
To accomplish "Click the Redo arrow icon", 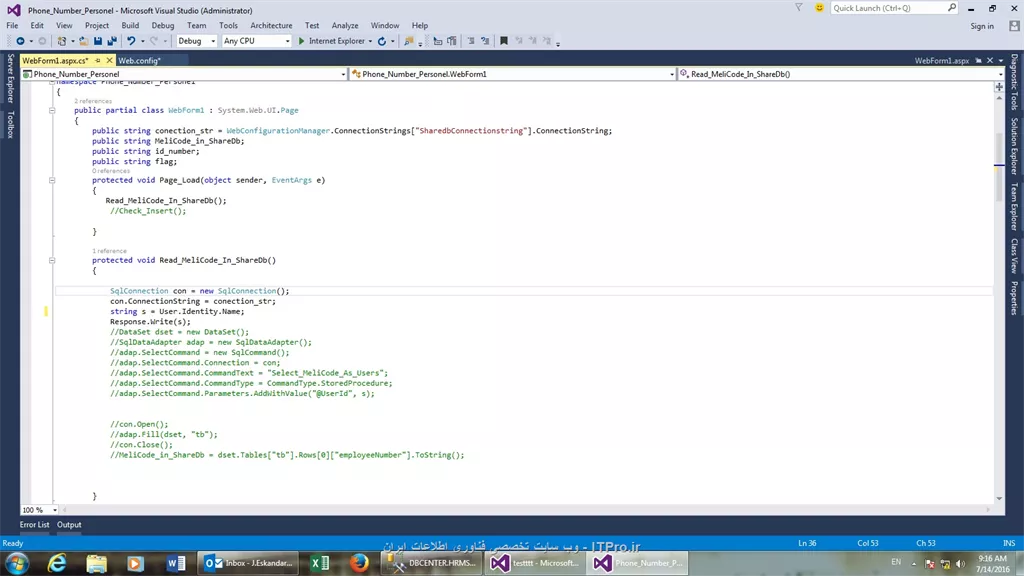I will pyautogui.click(x=154, y=41).
